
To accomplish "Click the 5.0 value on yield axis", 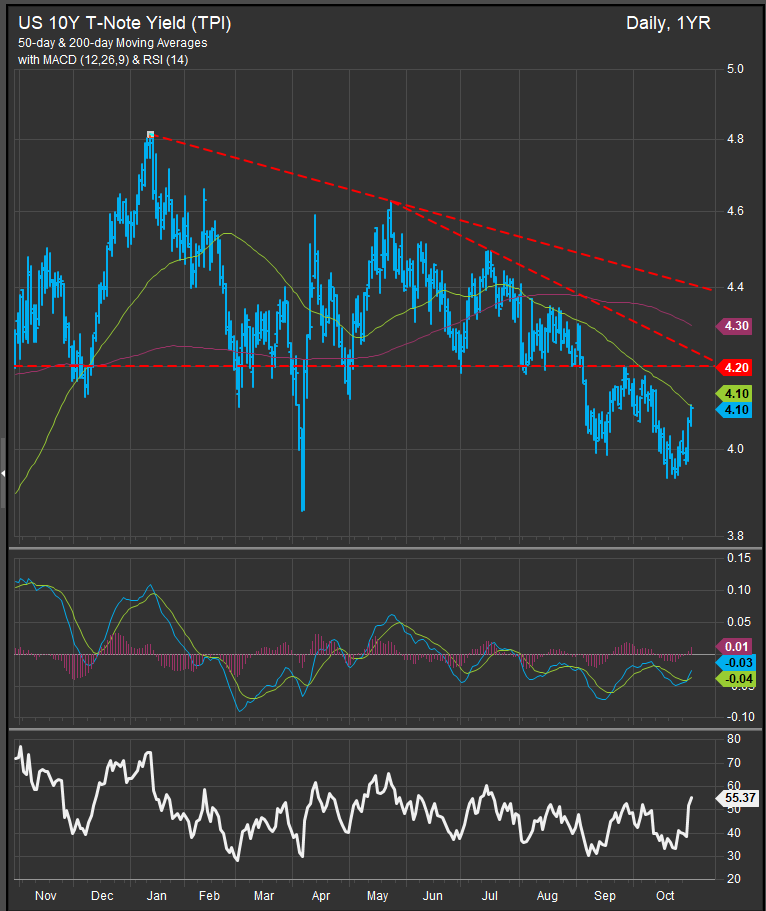I will (735, 69).
